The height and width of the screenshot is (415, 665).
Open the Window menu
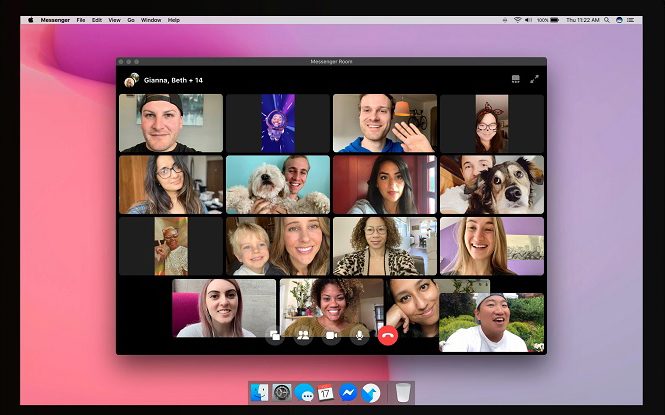[x=151, y=20]
